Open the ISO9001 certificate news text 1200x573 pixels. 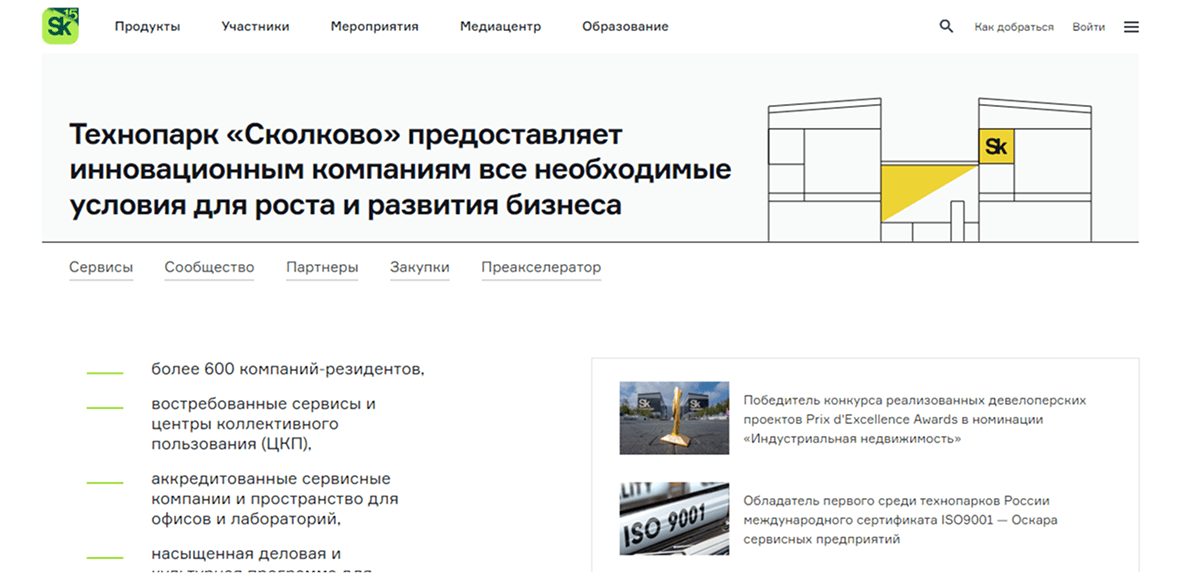click(900, 520)
